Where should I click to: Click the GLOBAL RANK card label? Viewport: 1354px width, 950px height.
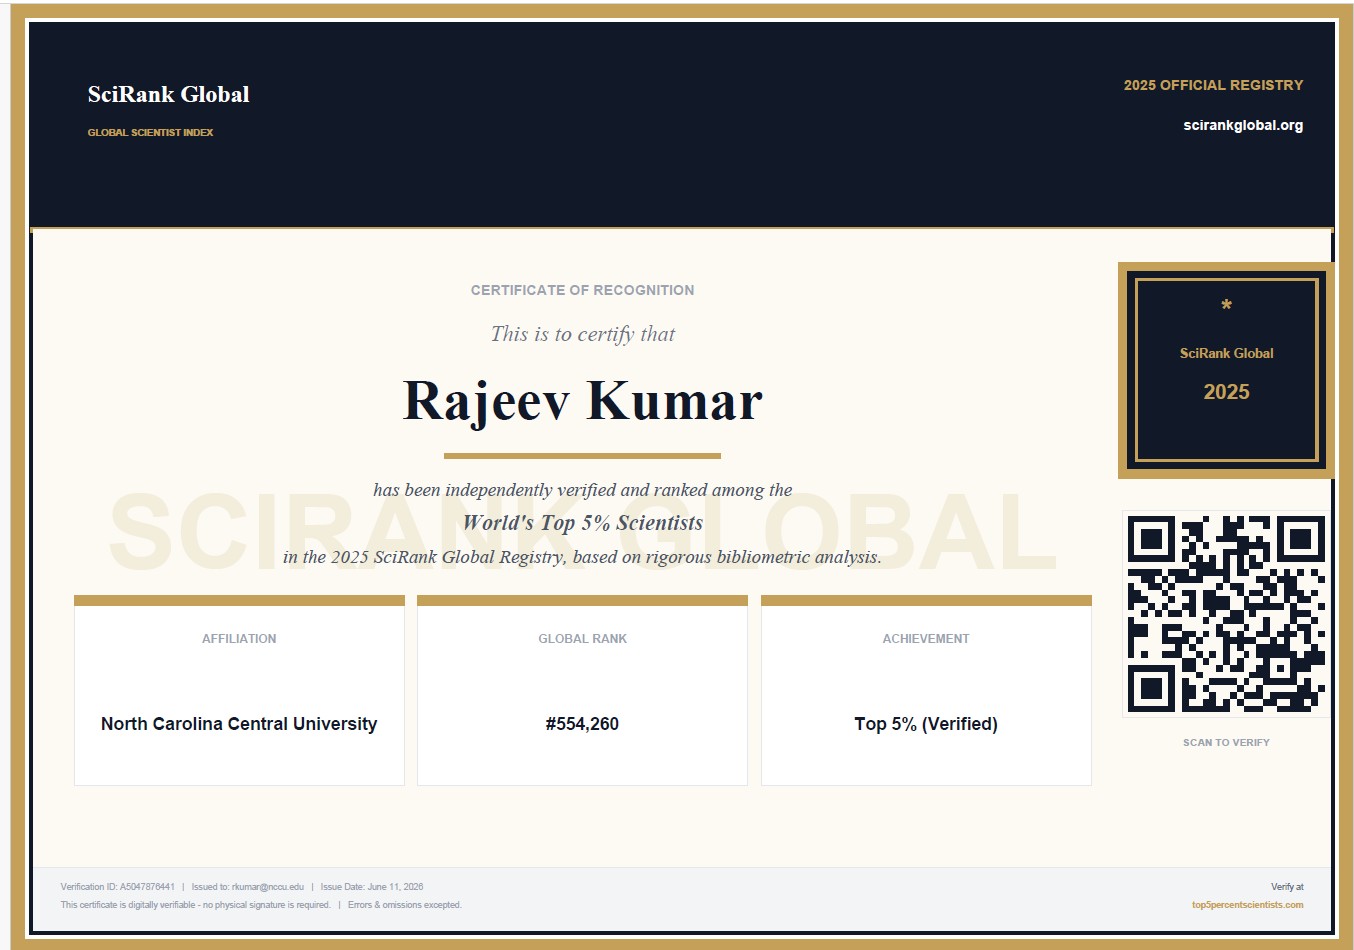[582, 639]
